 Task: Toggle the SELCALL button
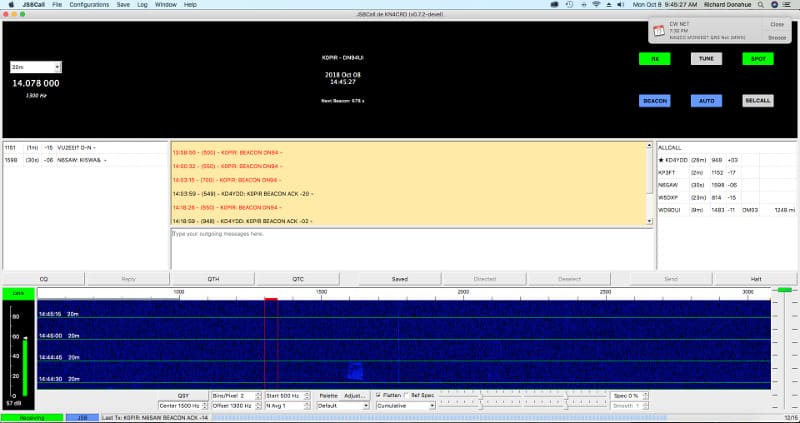[x=758, y=101]
